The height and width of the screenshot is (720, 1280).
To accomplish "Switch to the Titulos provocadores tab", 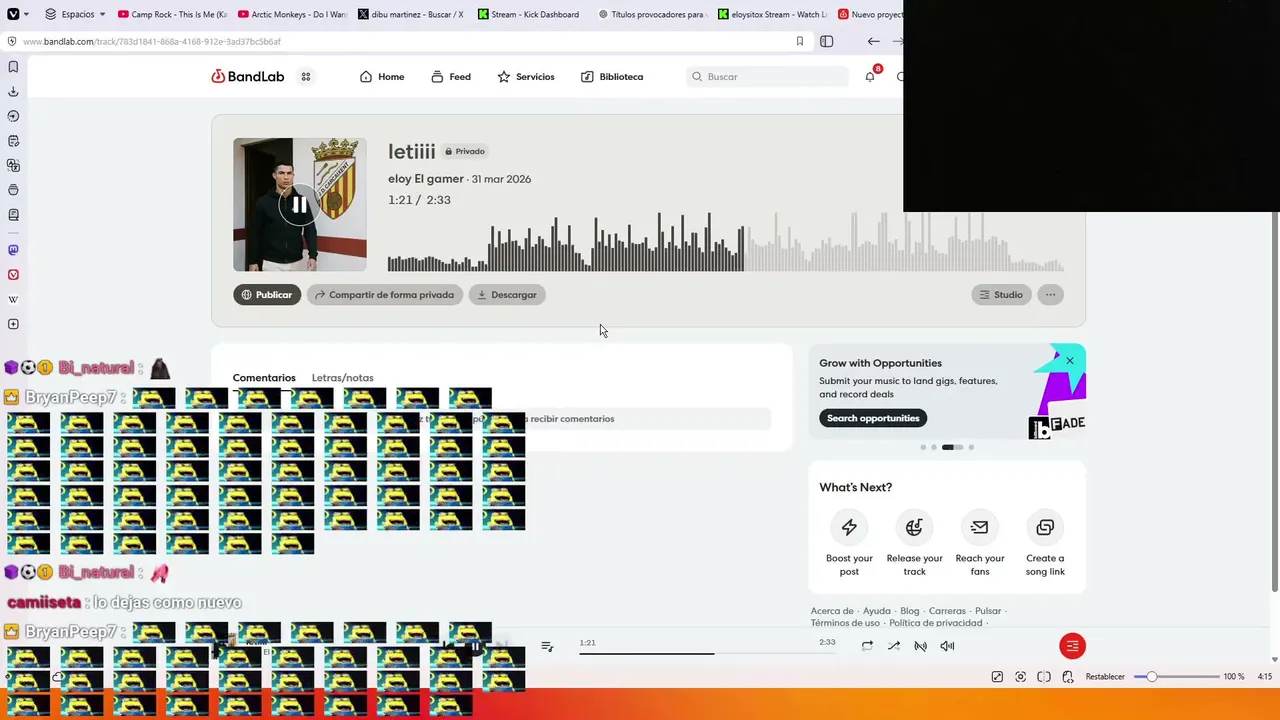I will (652, 14).
